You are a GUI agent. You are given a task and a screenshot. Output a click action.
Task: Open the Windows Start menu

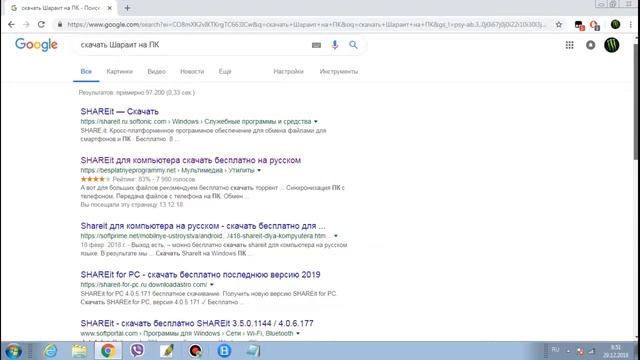pyautogui.click(x=13, y=351)
